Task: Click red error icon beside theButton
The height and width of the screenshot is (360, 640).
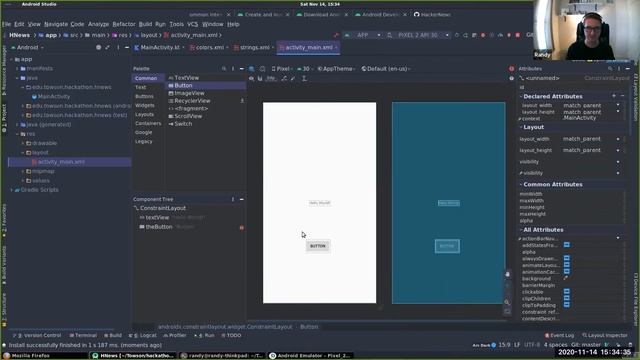Action: (242, 227)
